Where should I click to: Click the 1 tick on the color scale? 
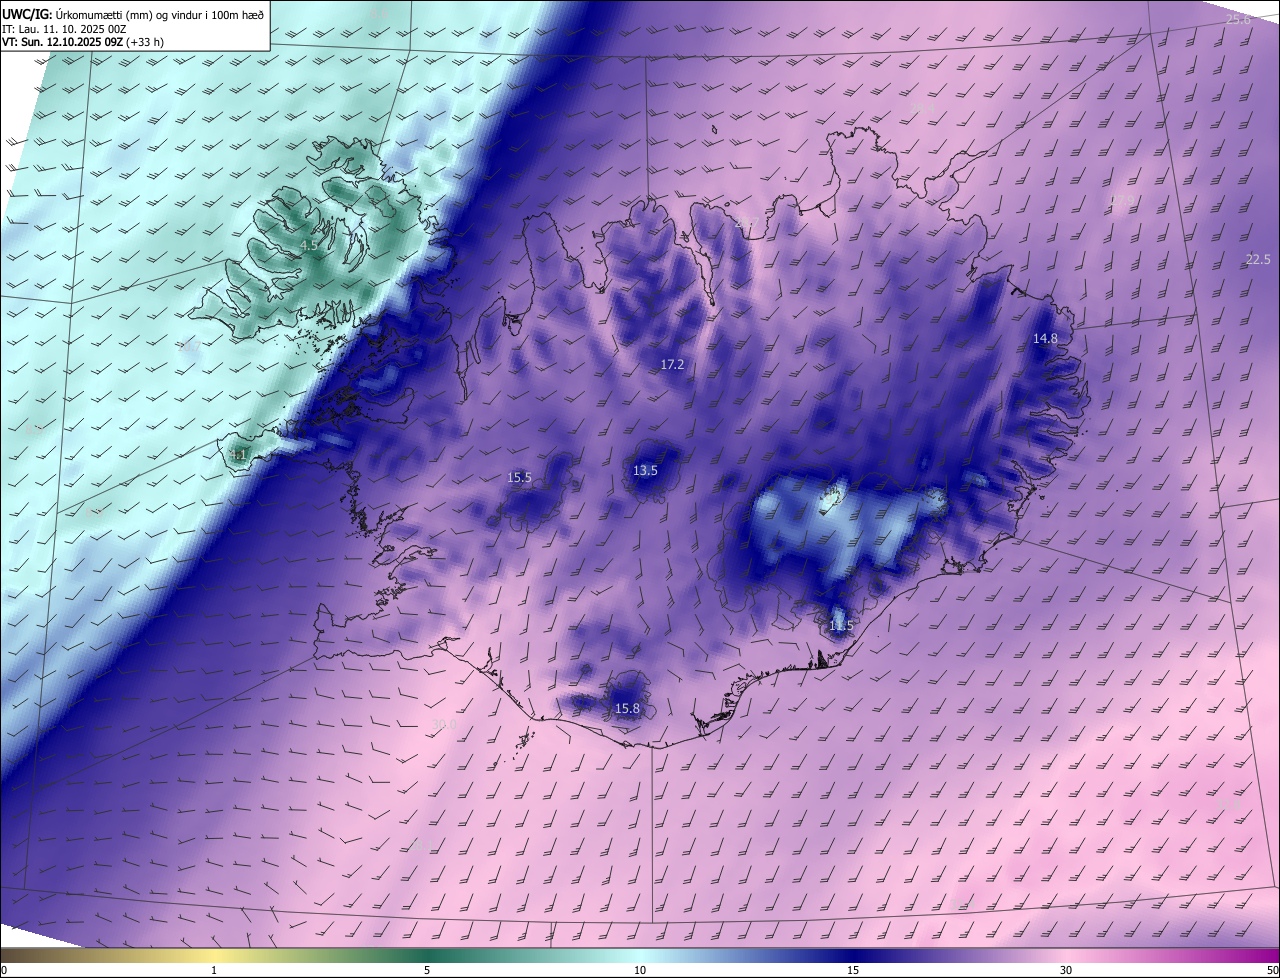click(214, 970)
